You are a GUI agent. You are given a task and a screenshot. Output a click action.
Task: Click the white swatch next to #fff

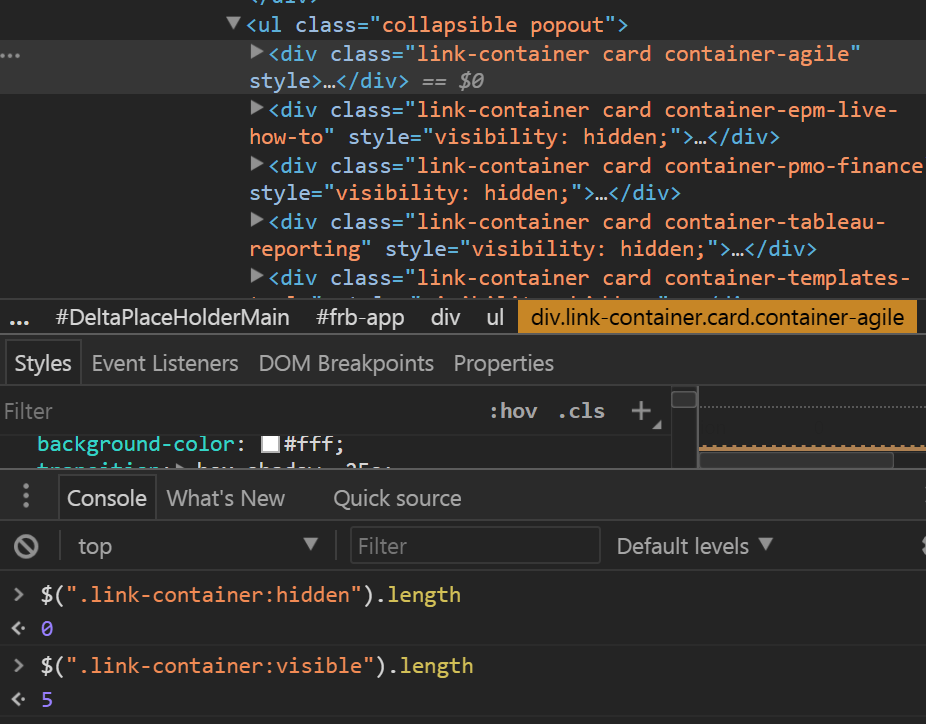tap(268, 443)
